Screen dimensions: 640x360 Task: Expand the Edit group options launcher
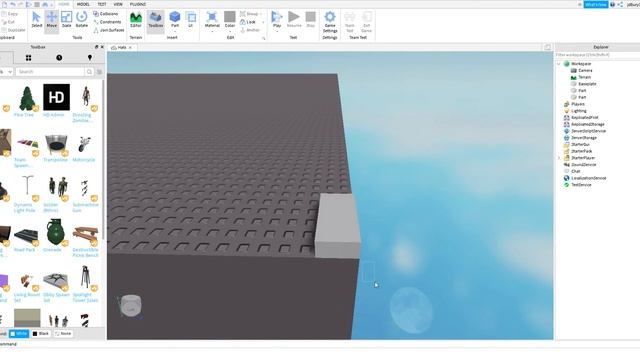[x=264, y=38]
